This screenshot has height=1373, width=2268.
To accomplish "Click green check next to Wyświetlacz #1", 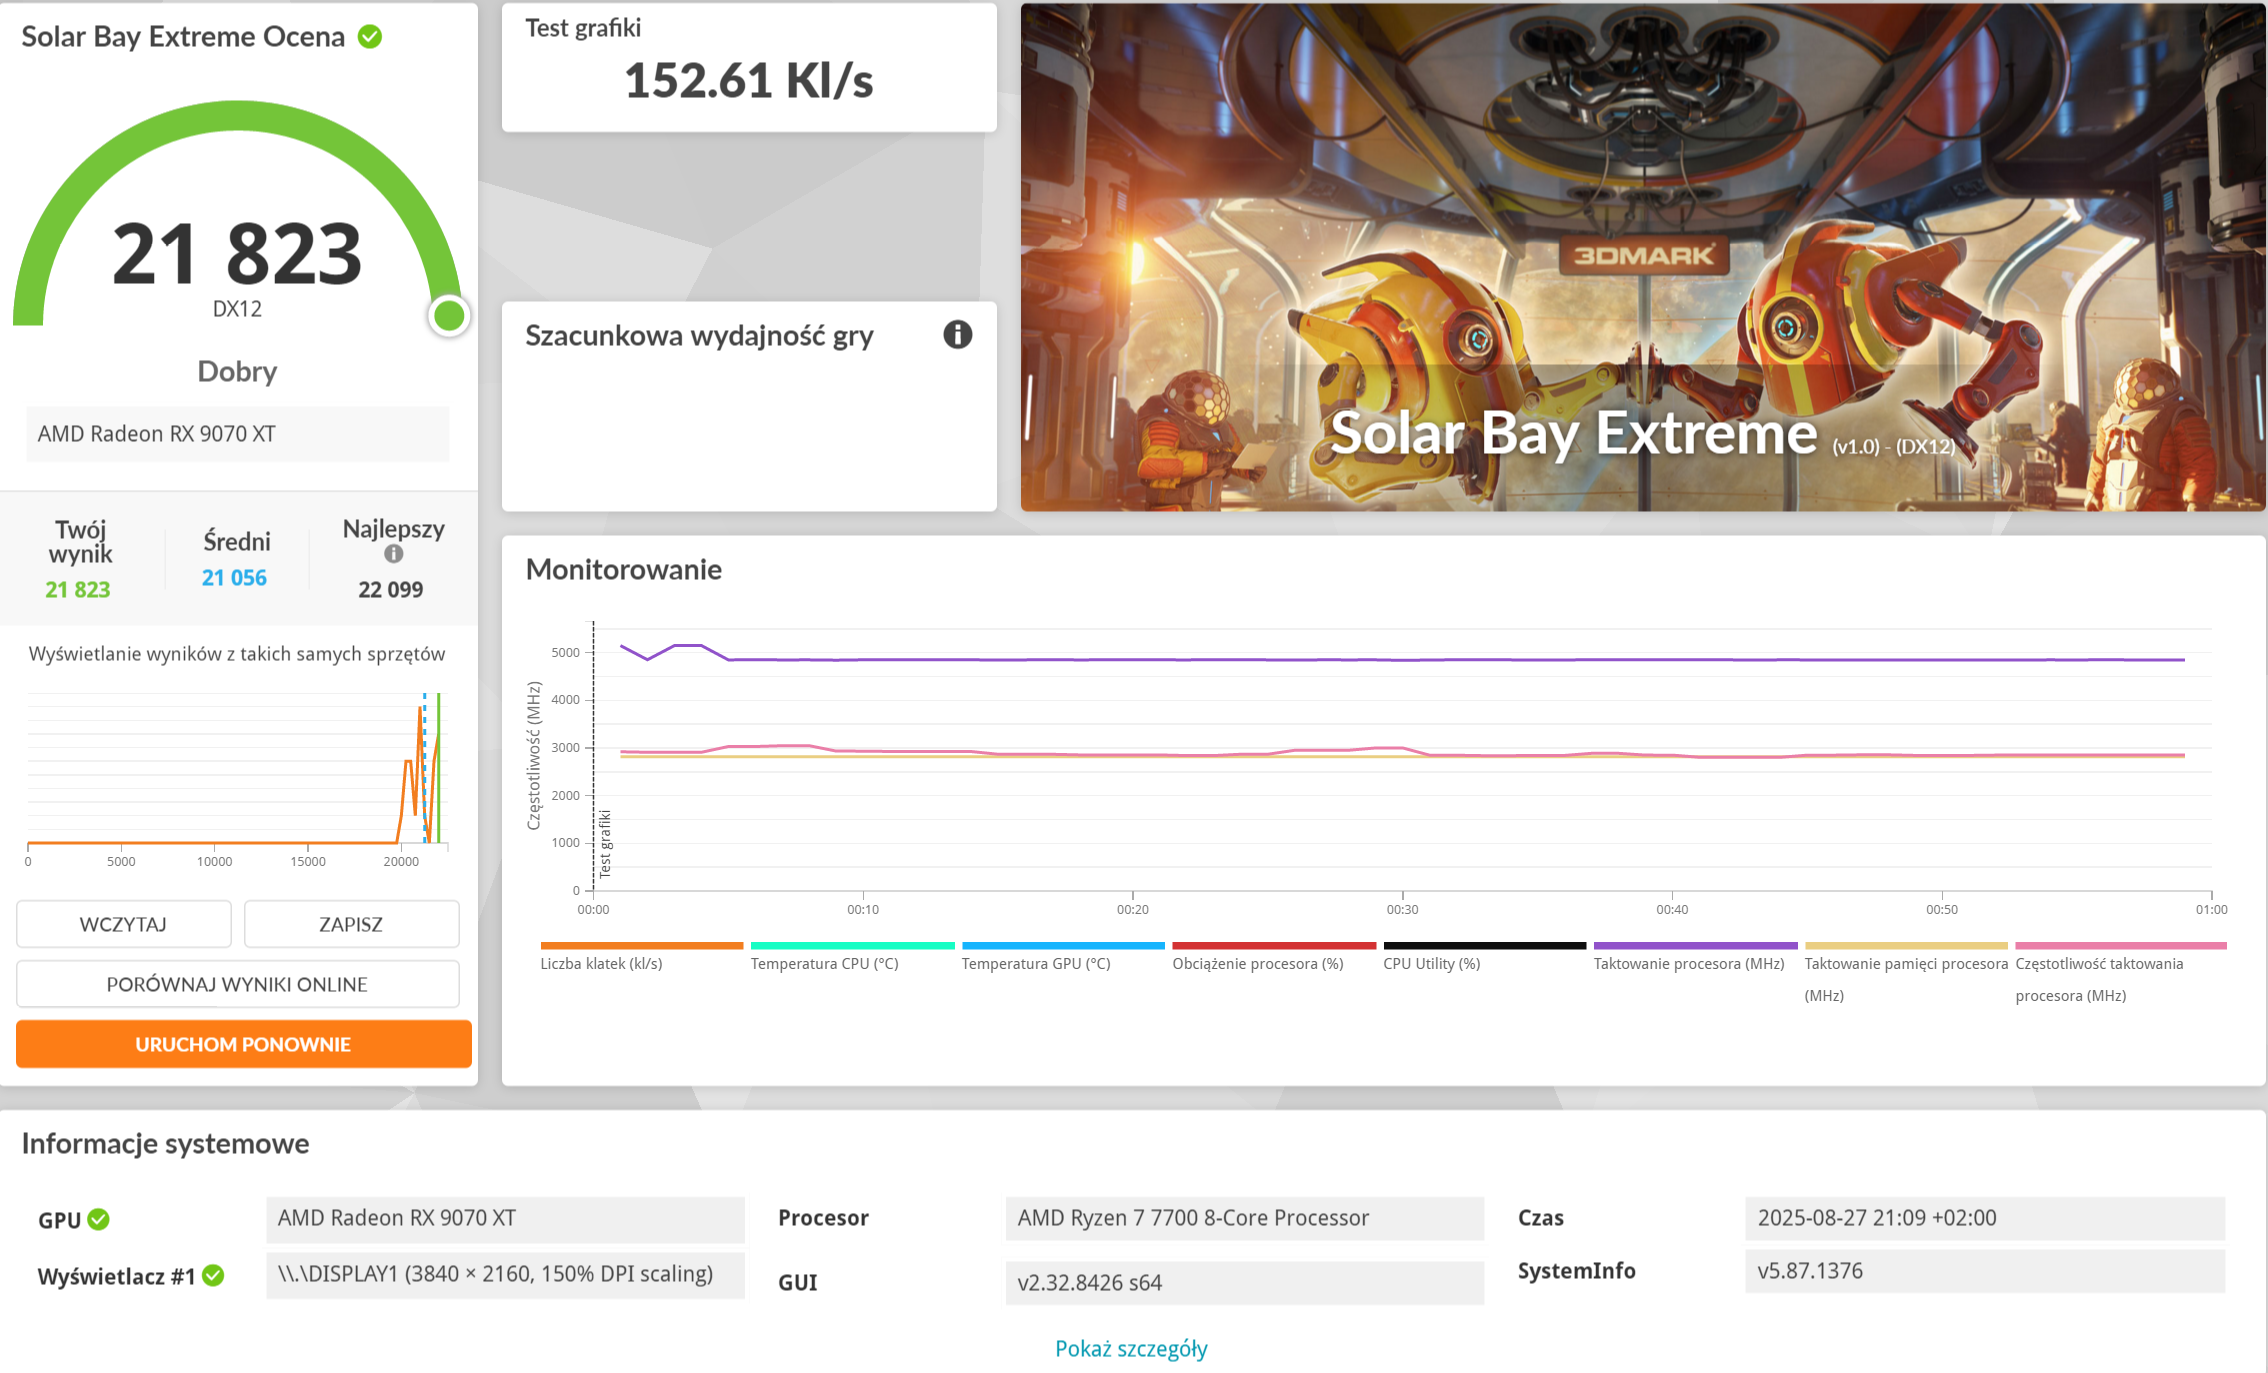I will point(213,1276).
